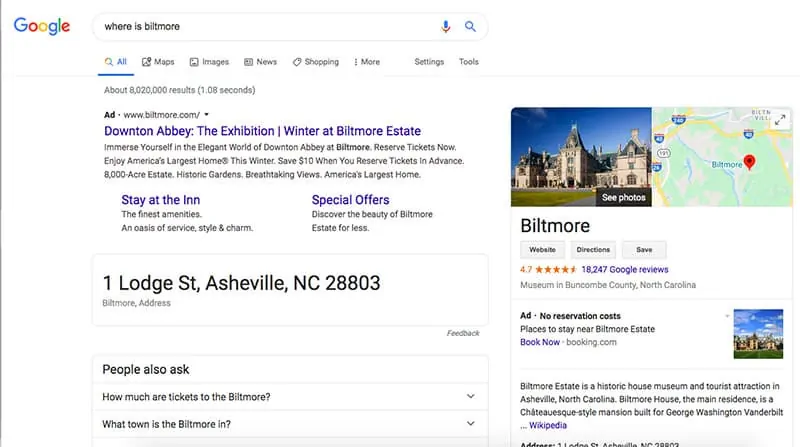
Task: Expand 'How much are tickets to the Biltmore?'
Action: tap(290, 396)
